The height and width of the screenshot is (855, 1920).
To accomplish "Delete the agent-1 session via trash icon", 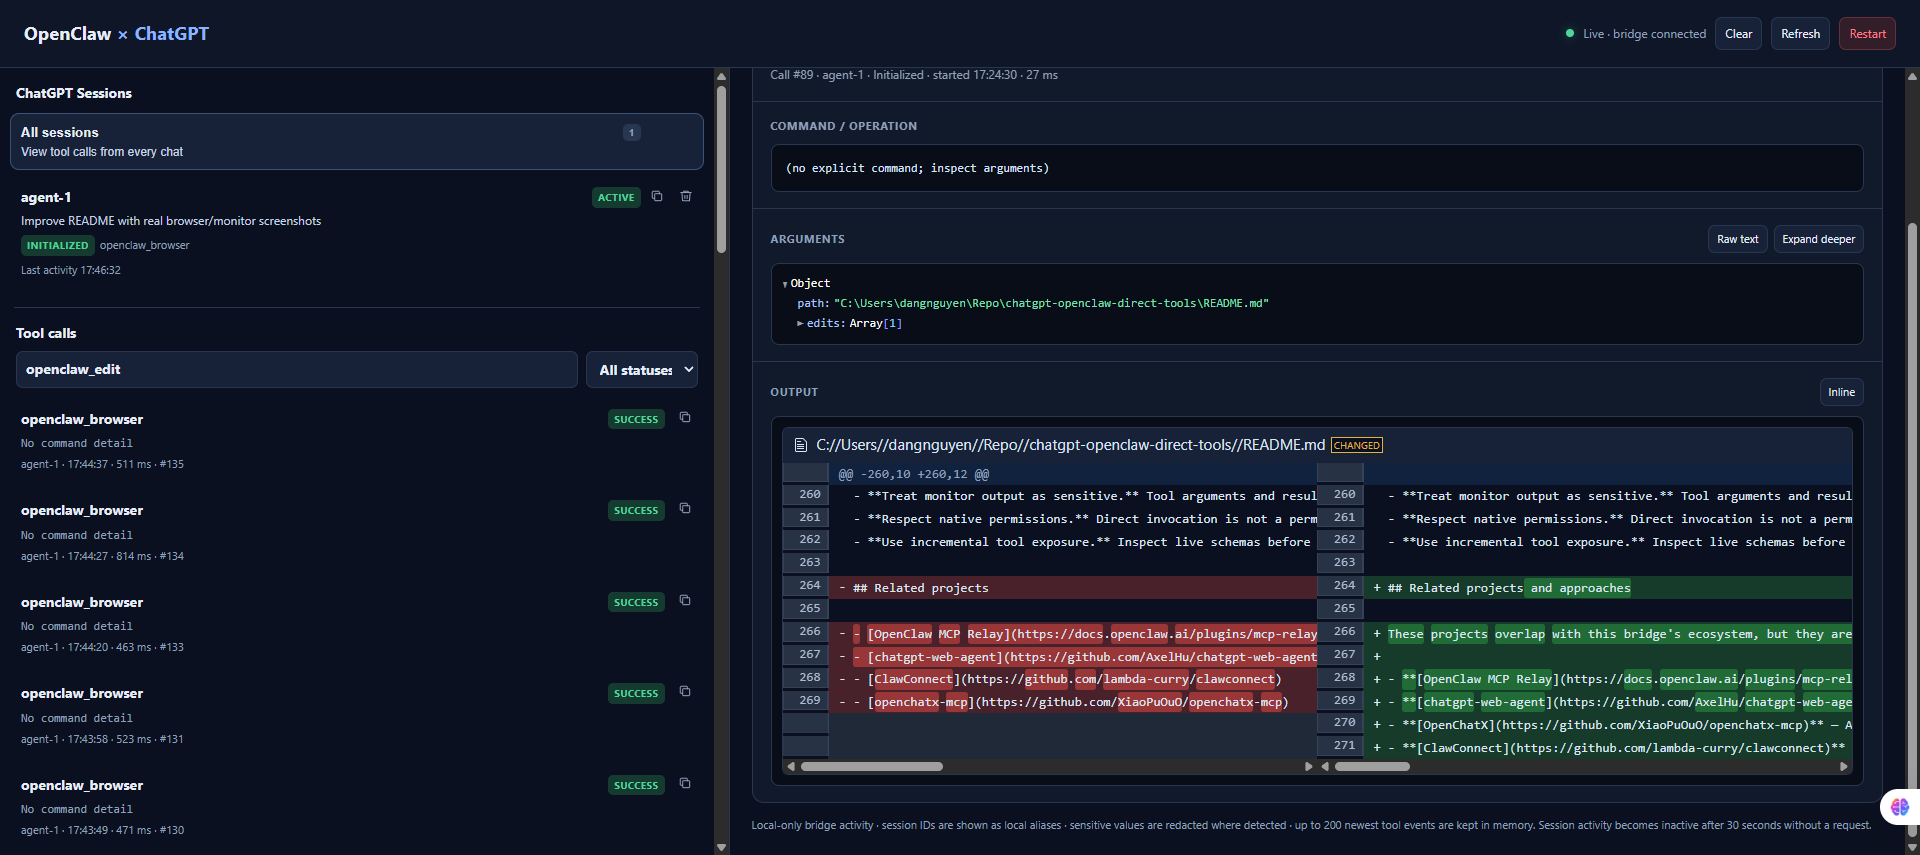I will click(x=686, y=196).
